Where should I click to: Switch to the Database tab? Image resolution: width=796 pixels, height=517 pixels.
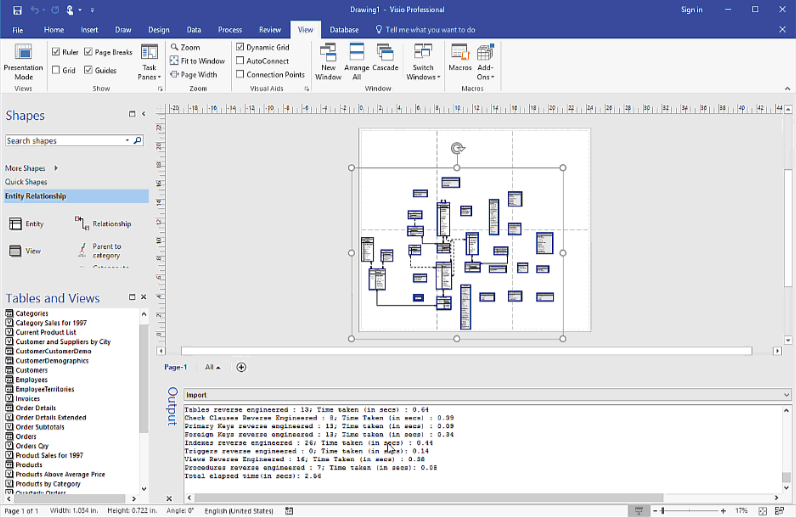click(x=344, y=30)
